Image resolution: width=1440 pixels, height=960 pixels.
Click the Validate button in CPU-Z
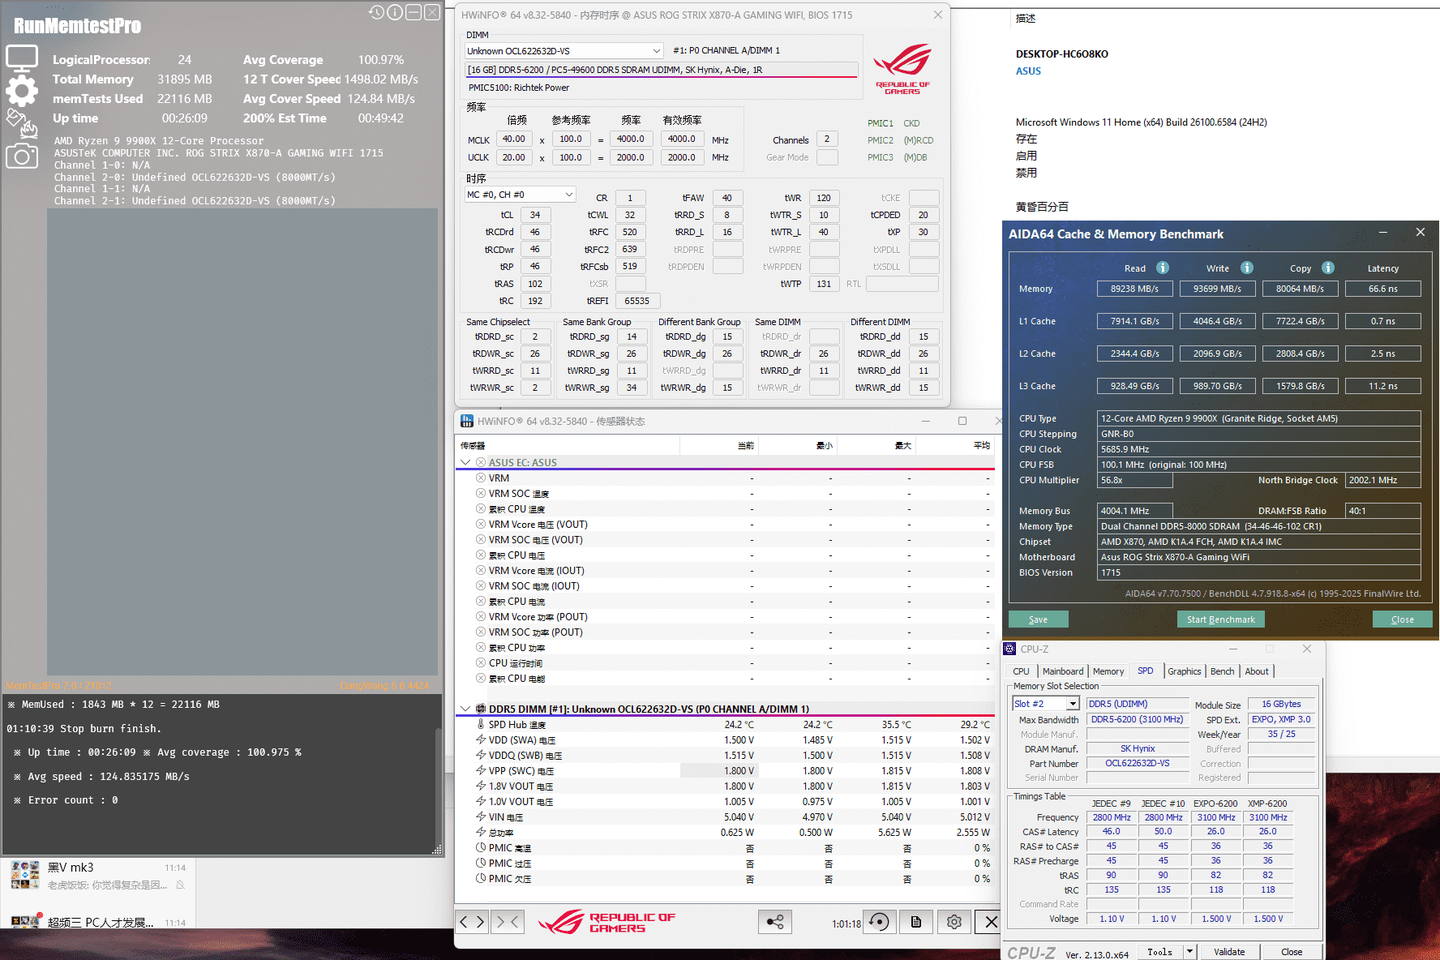tap(1229, 952)
